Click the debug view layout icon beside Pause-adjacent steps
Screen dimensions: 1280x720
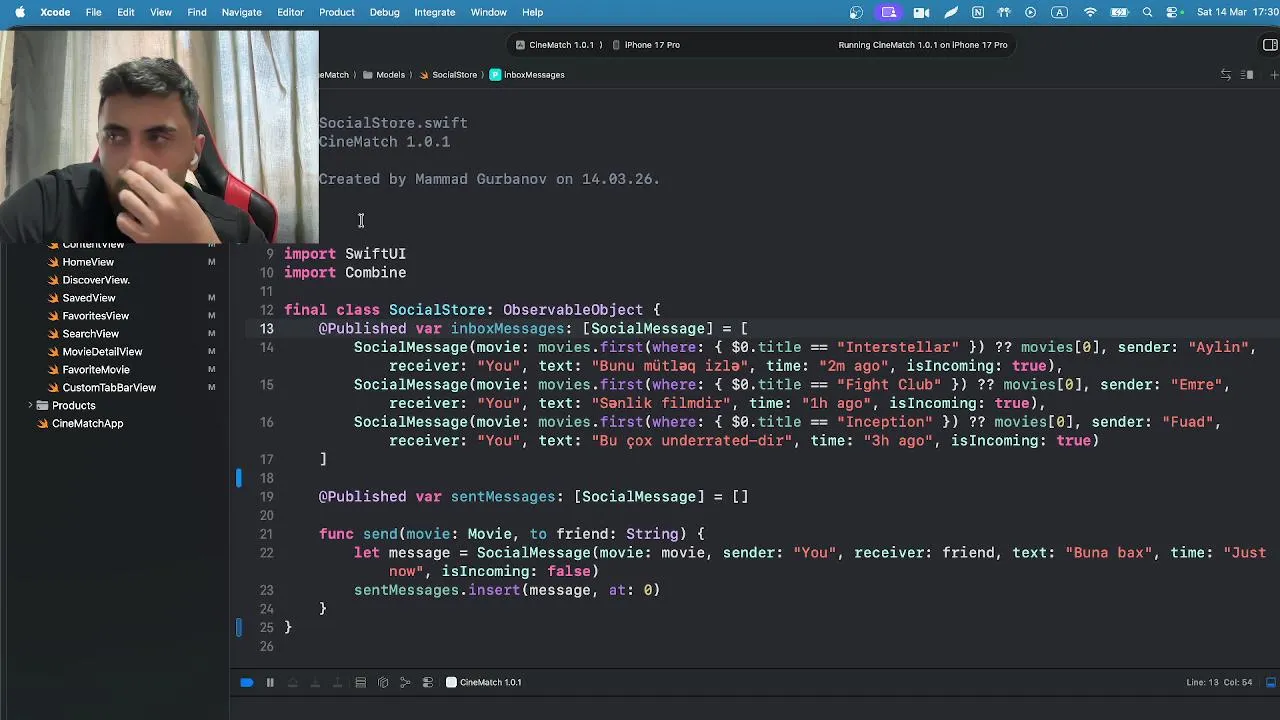coord(360,682)
